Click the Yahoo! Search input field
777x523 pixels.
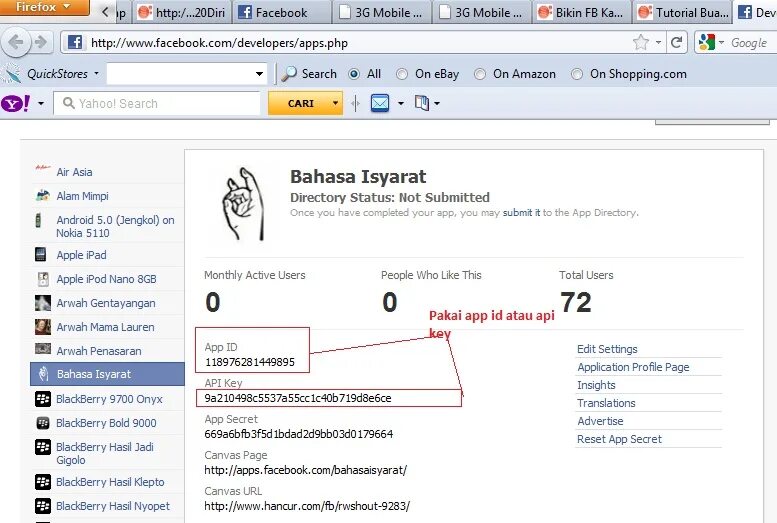(157, 103)
